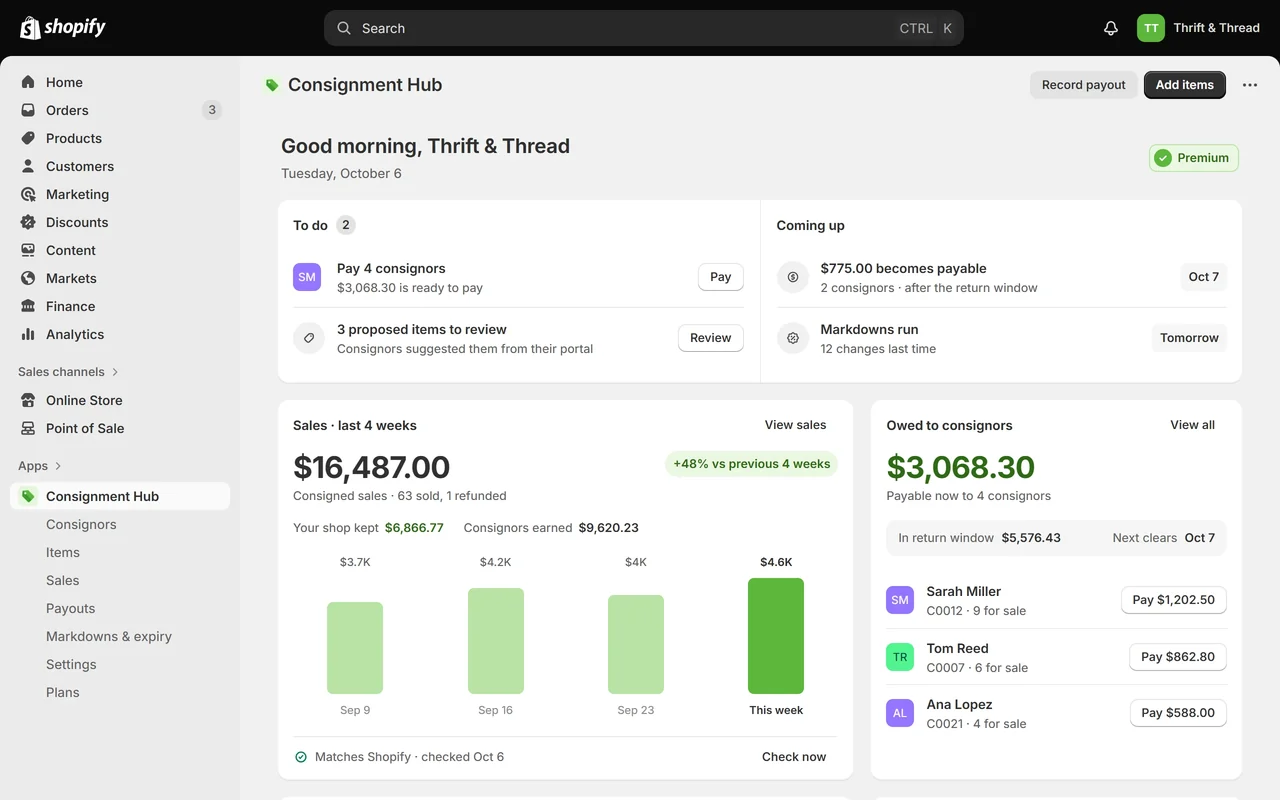The height and width of the screenshot is (800, 1280).
Task: Click the Customers person icon
Action: coord(28,166)
